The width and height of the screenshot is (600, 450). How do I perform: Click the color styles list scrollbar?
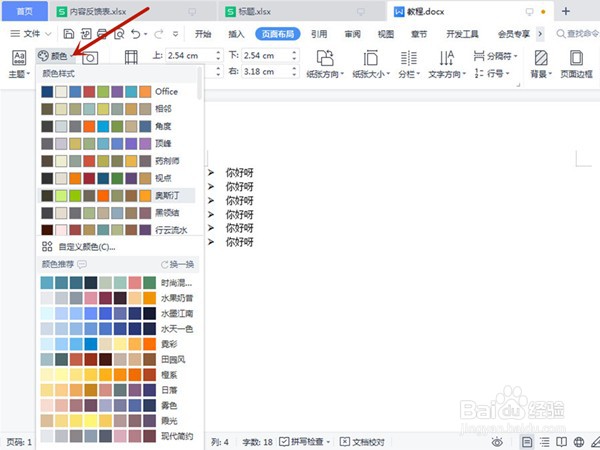pos(199,83)
